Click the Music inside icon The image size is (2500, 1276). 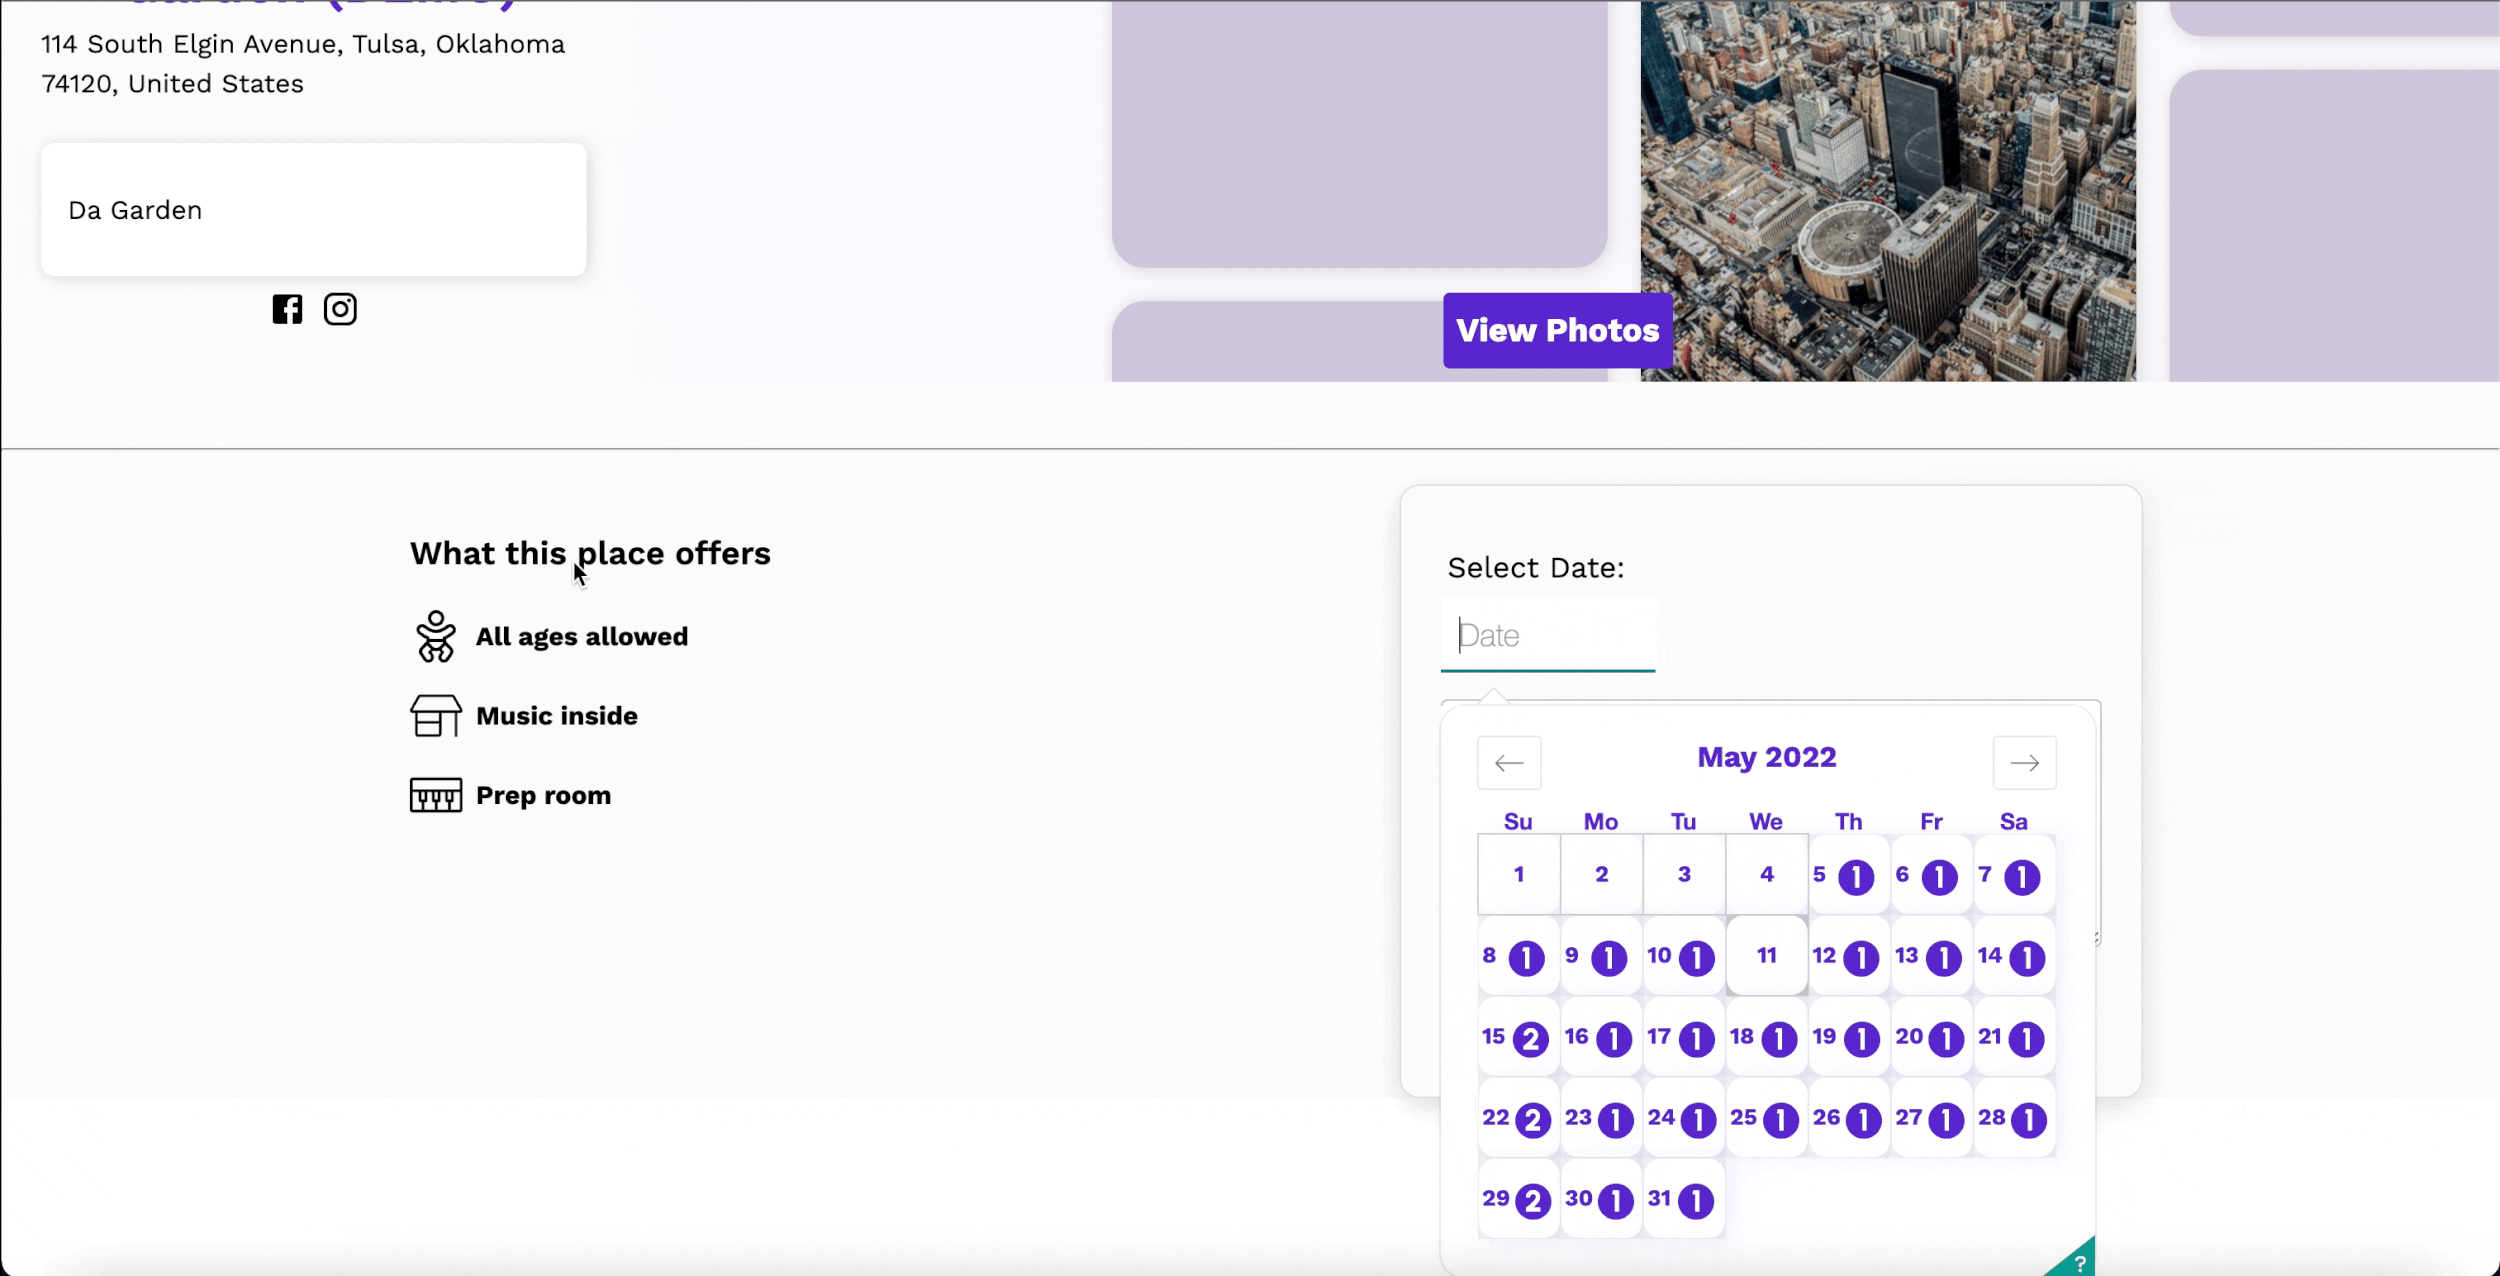[x=435, y=716]
